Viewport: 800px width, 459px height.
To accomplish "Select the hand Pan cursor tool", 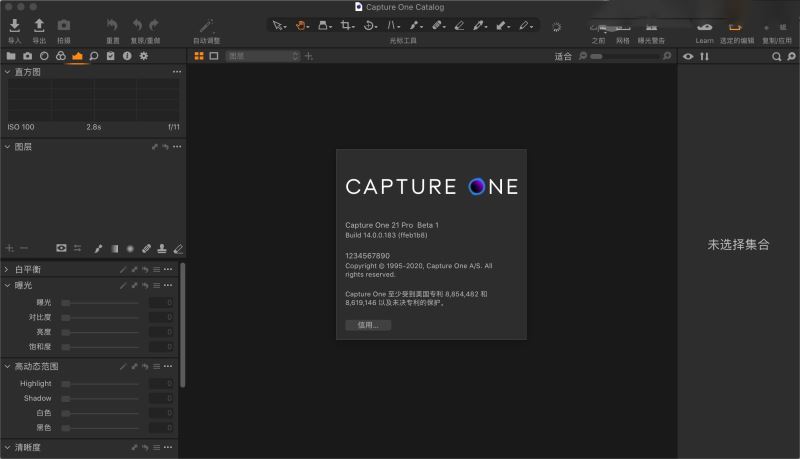I will [300, 26].
